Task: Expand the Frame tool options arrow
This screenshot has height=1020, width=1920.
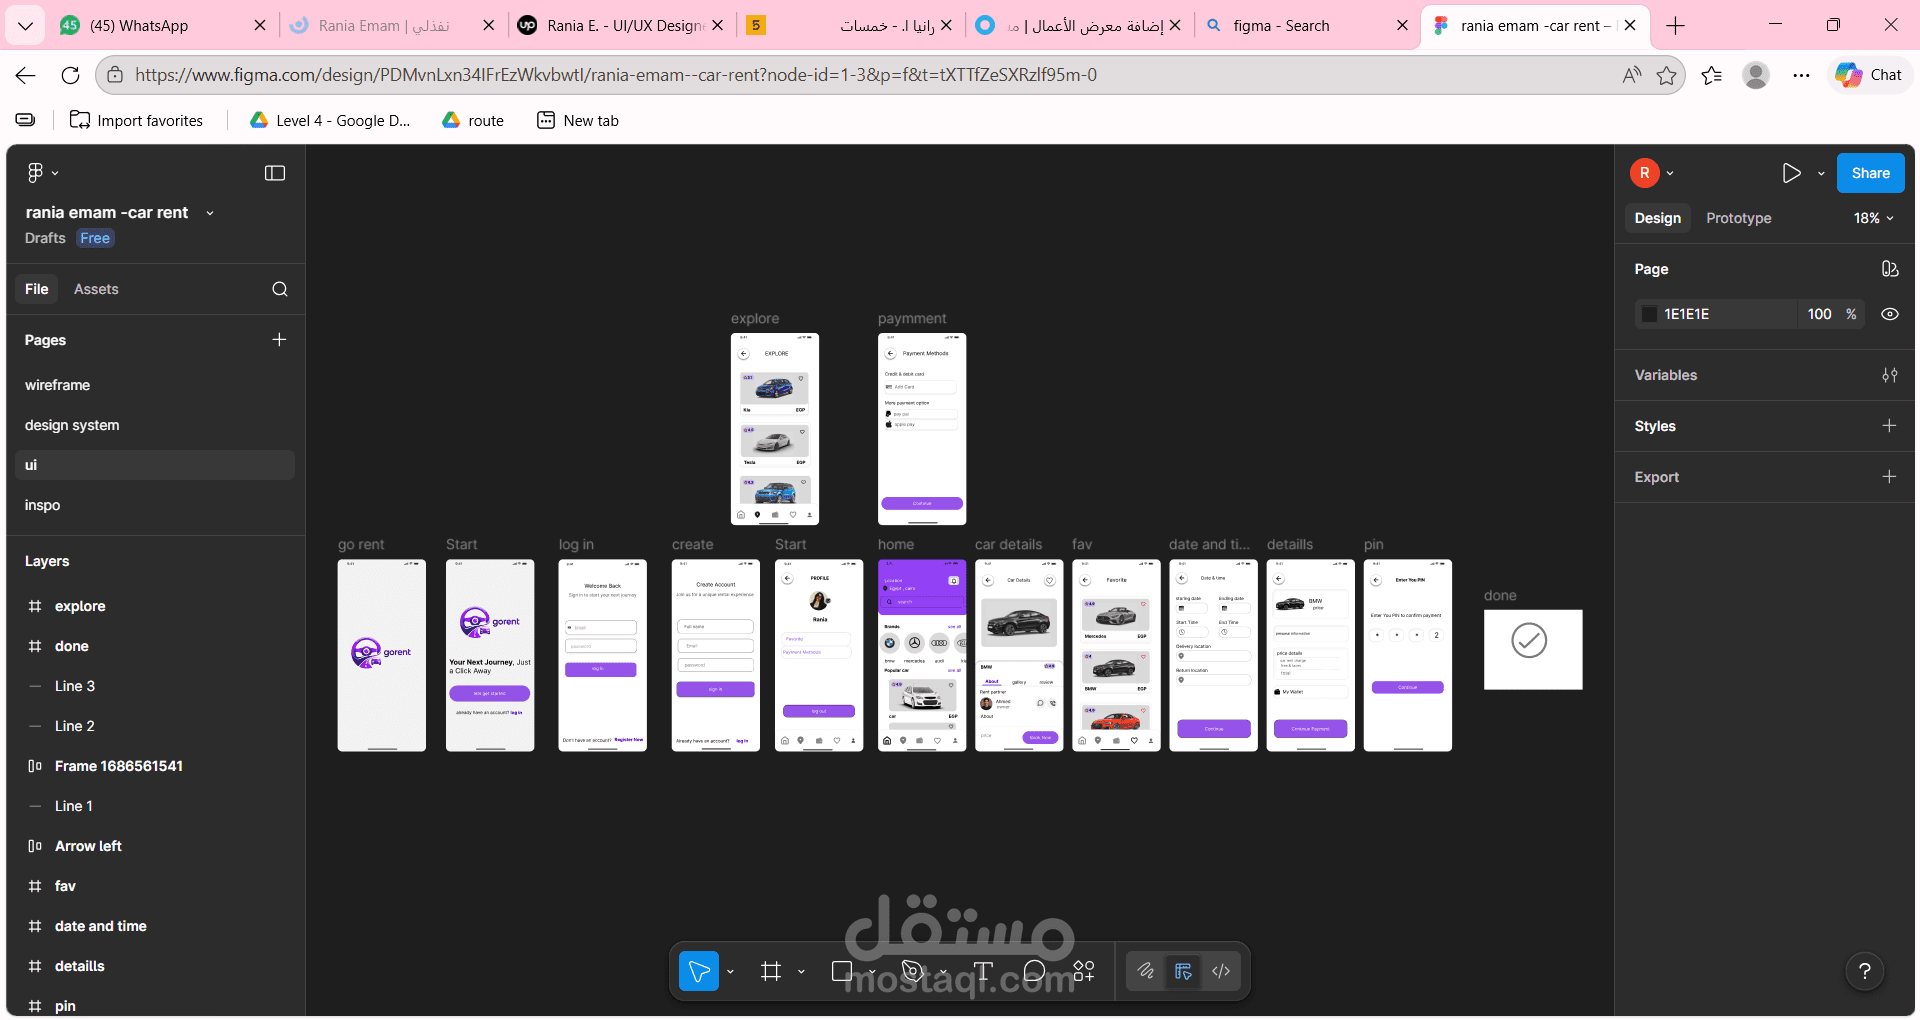Action: [x=801, y=971]
